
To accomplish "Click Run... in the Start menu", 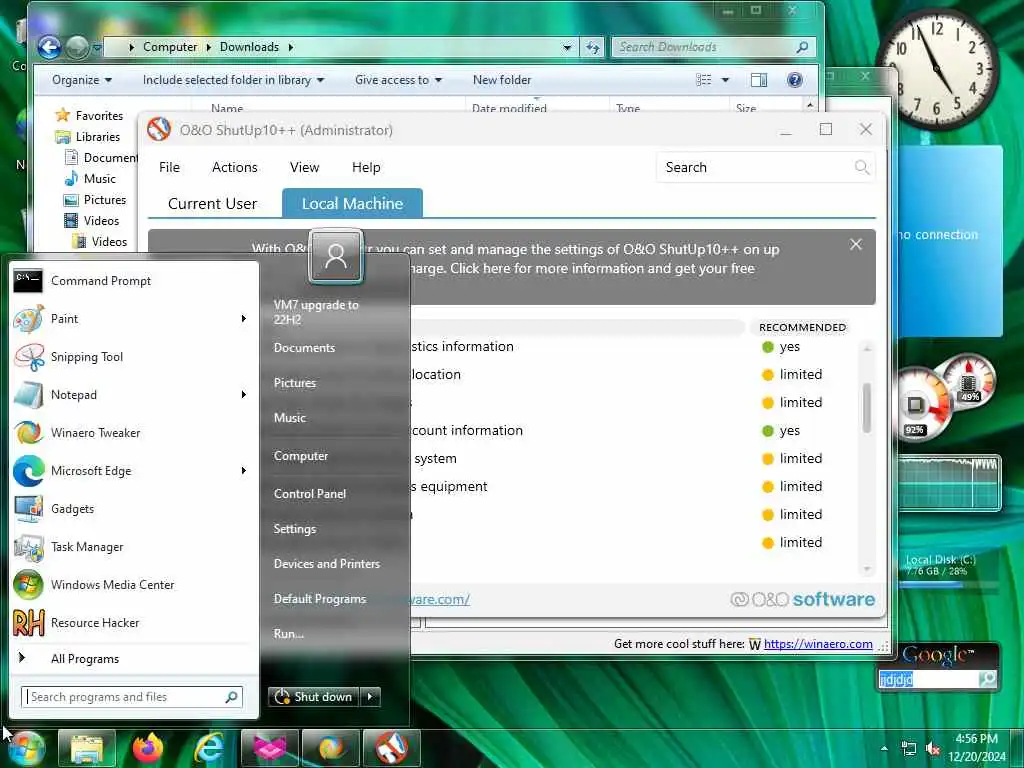I will coord(289,633).
